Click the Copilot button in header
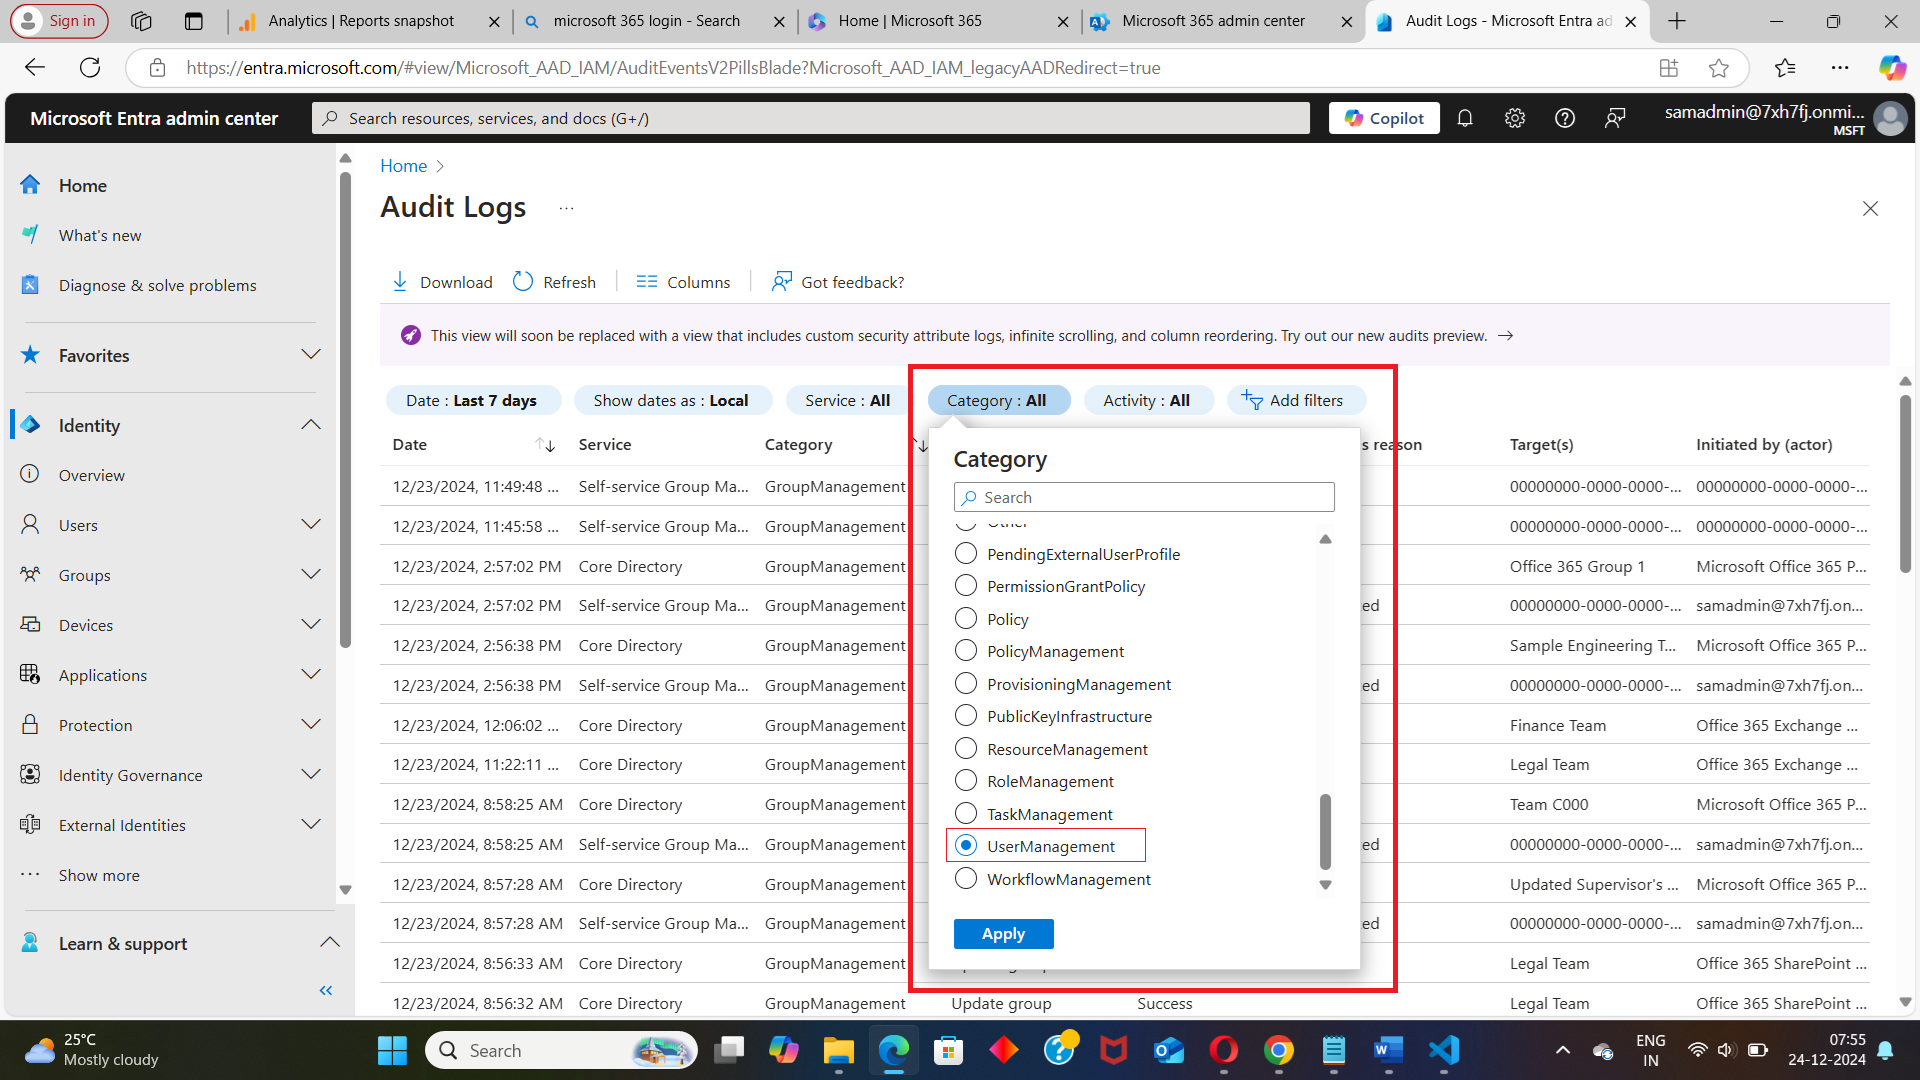This screenshot has height=1080, width=1920. (1384, 118)
